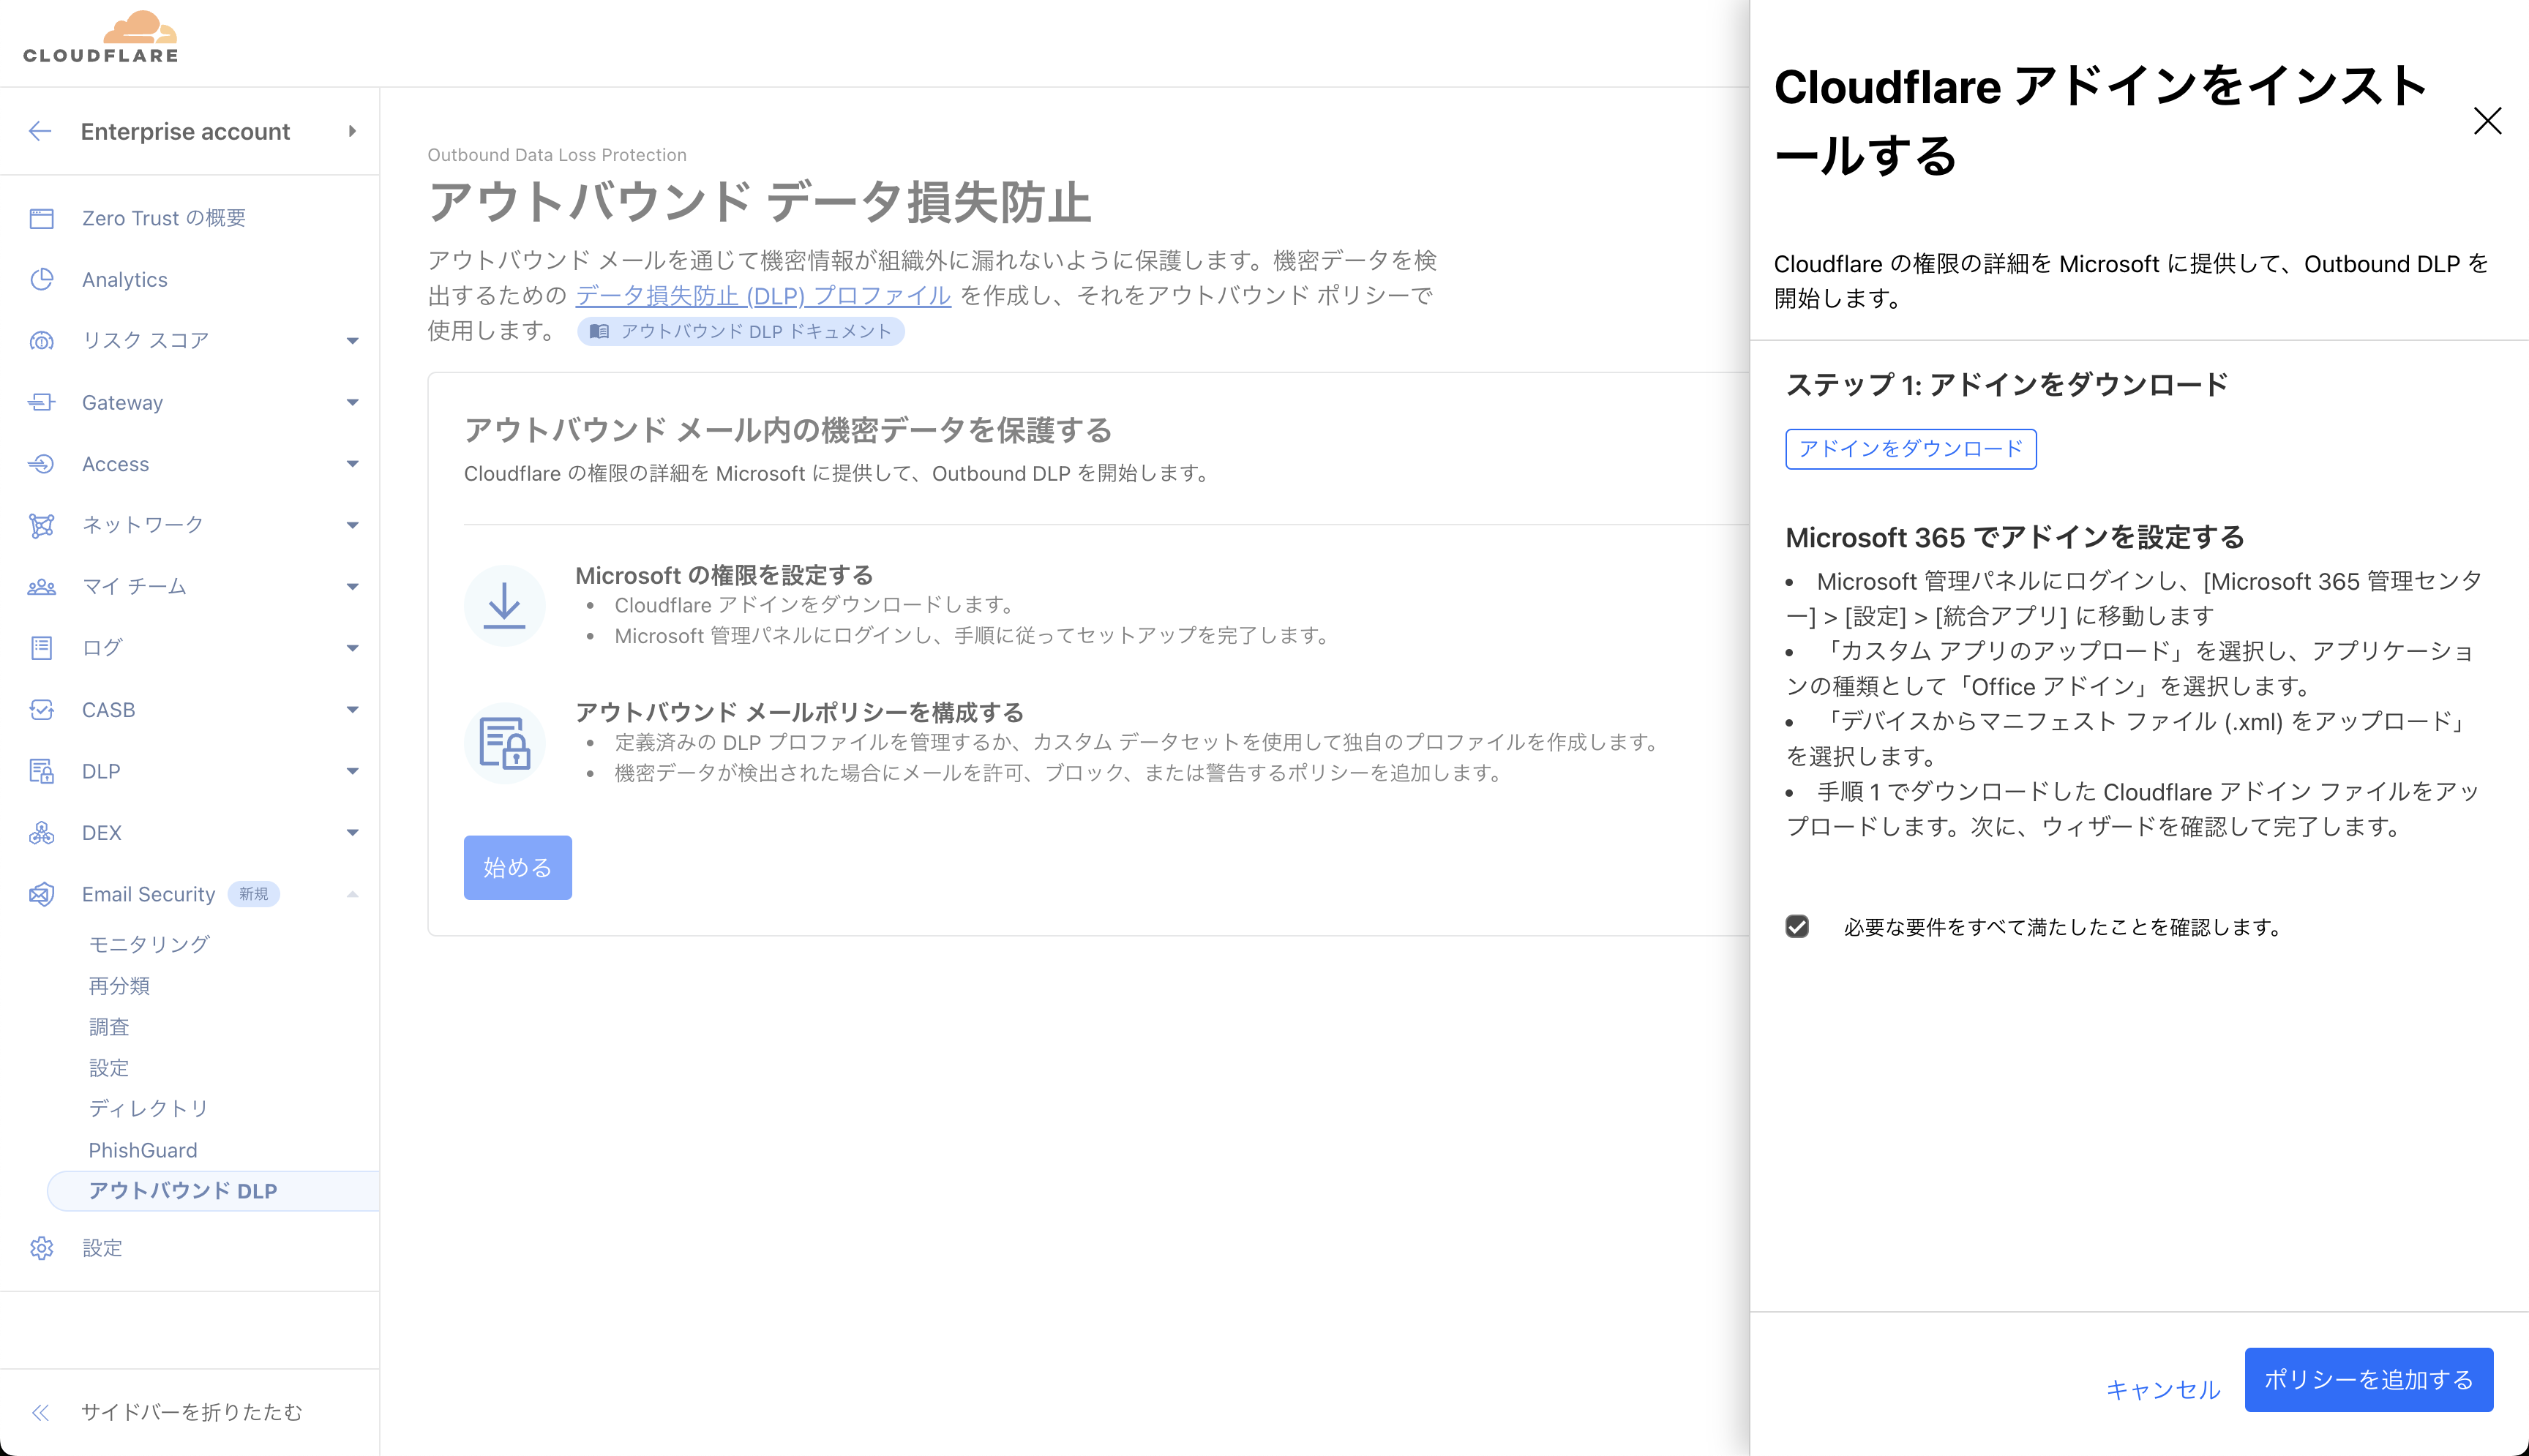2529x1456 pixels.
Task: Close the add-in install panel
Action: tap(2487, 121)
